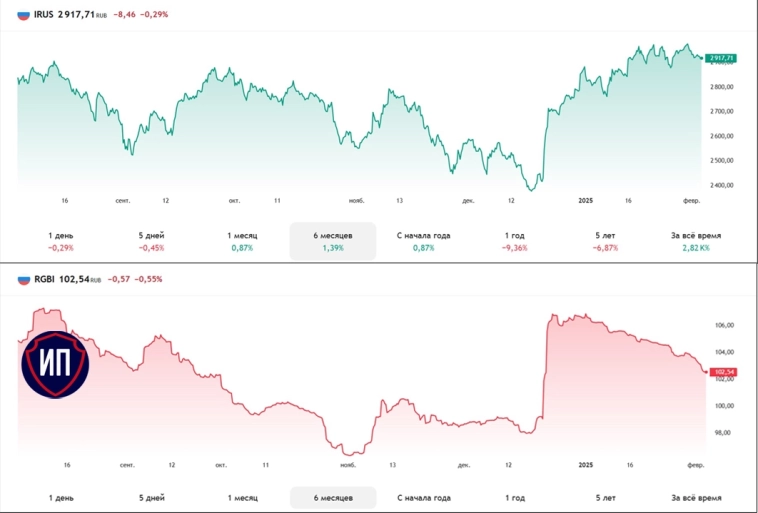The height and width of the screenshot is (513, 758).
Task: Click the Russian flag icon beside IRUS
Action: click(x=24, y=16)
